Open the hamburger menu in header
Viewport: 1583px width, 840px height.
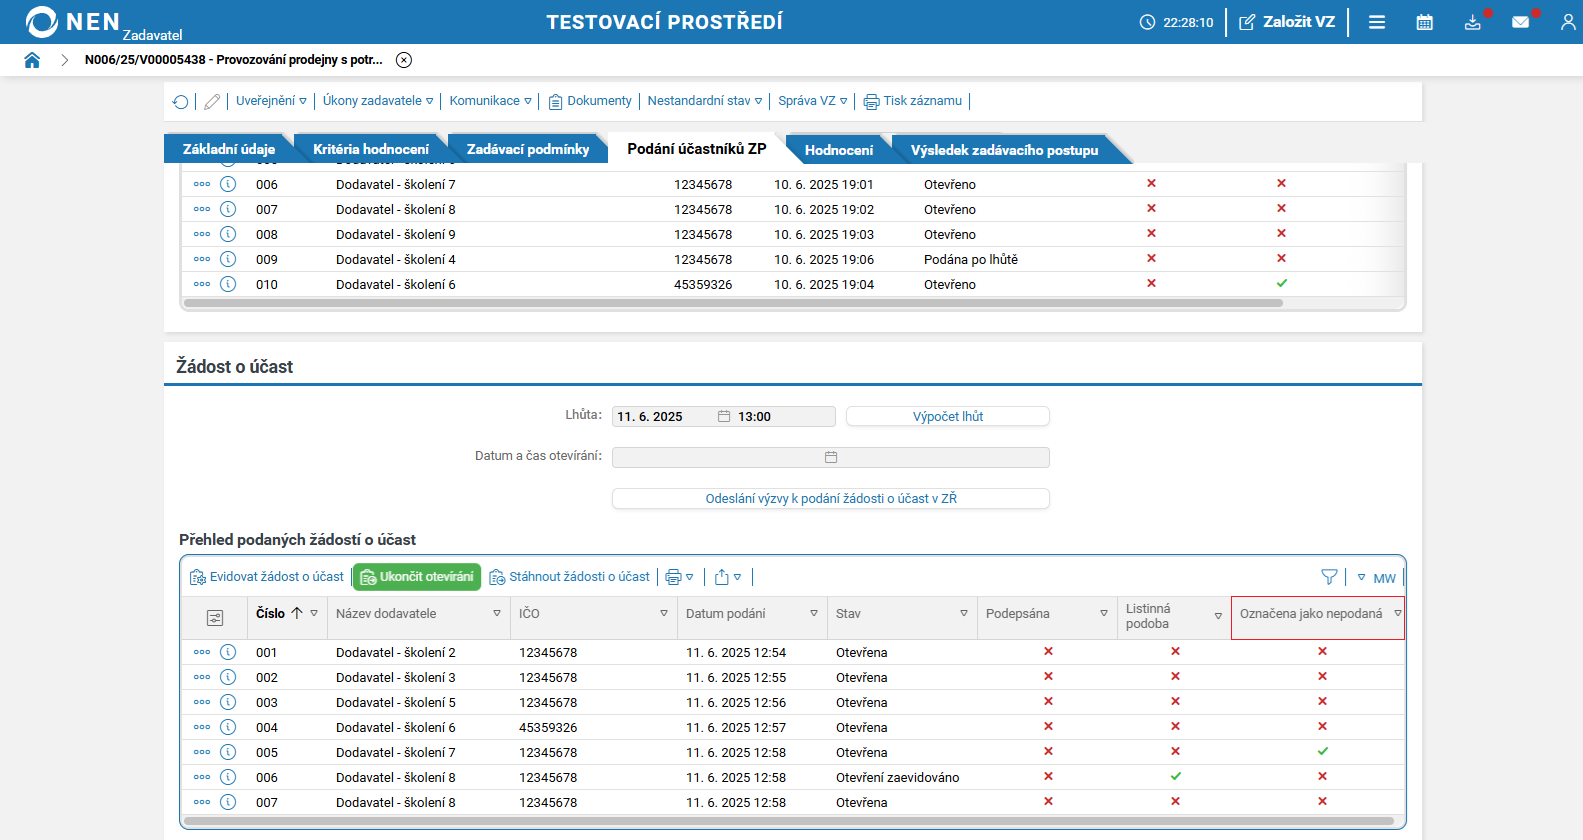pyautogui.click(x=1377, y=22)
